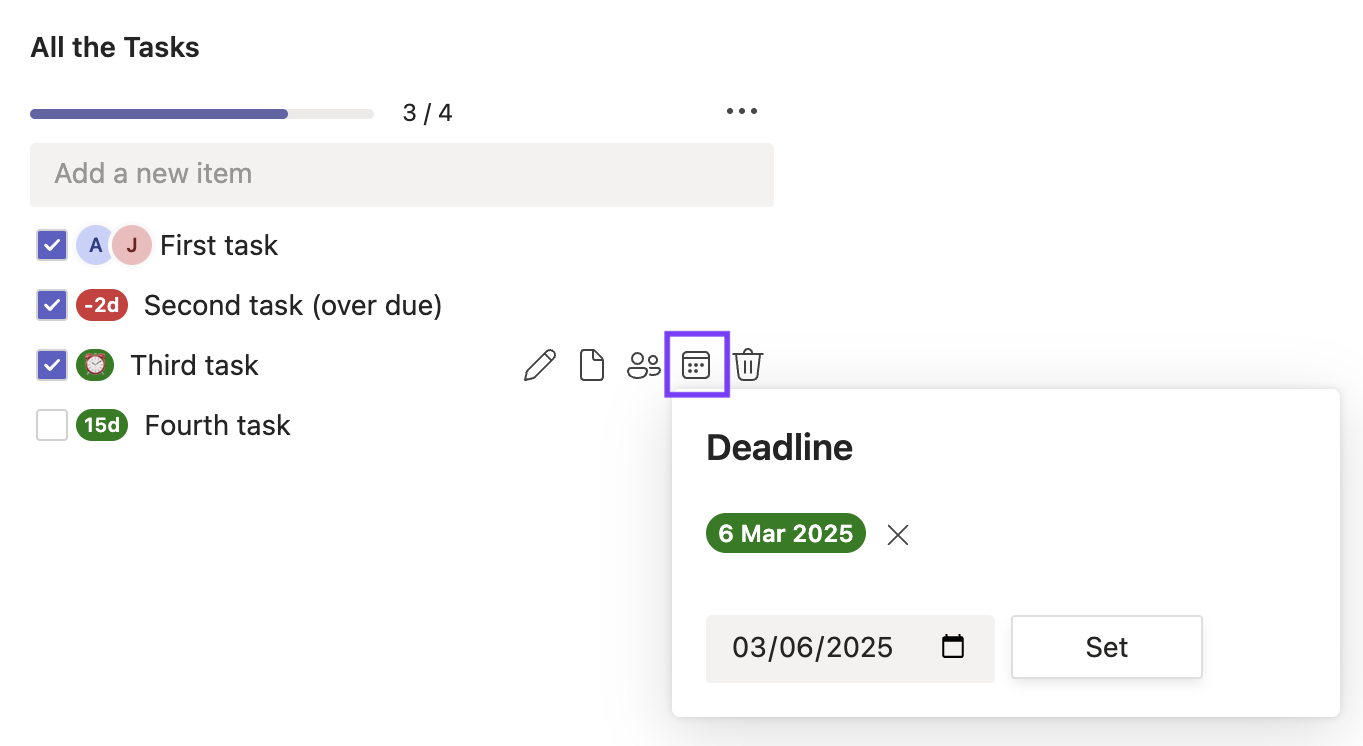Uncheck the First task checkbox

click(x=52, y=245)
